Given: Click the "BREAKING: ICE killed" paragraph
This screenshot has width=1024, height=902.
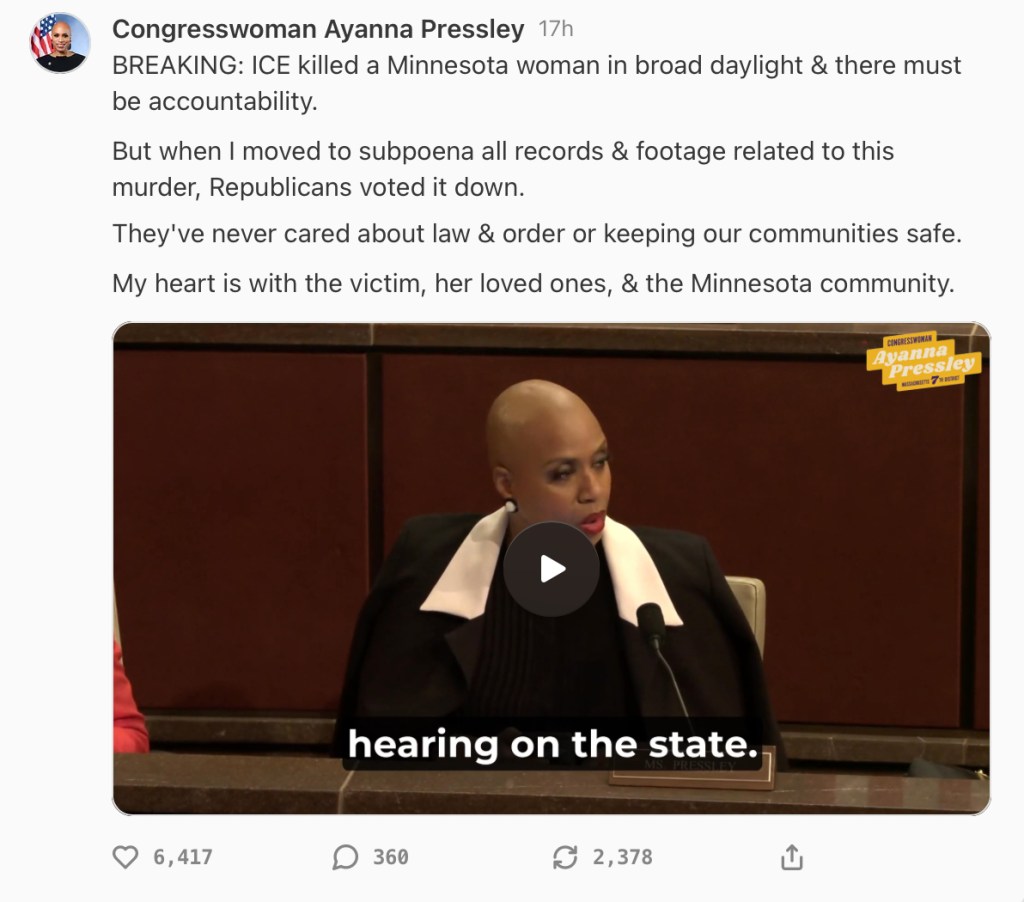Looking at the screenshot, I should tap(537, 83).
